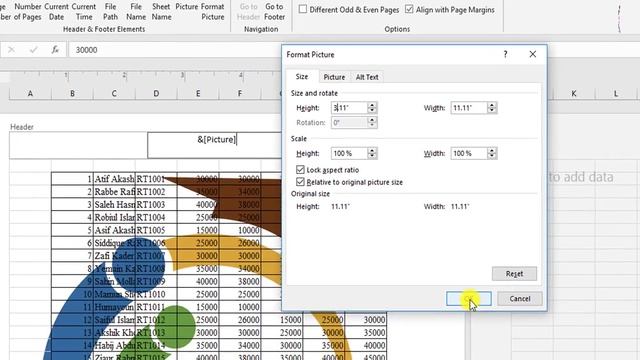This screenshot has height=360, width=640.
Task: Click the Picture ribbon button
Action: [x=187, y=7]
